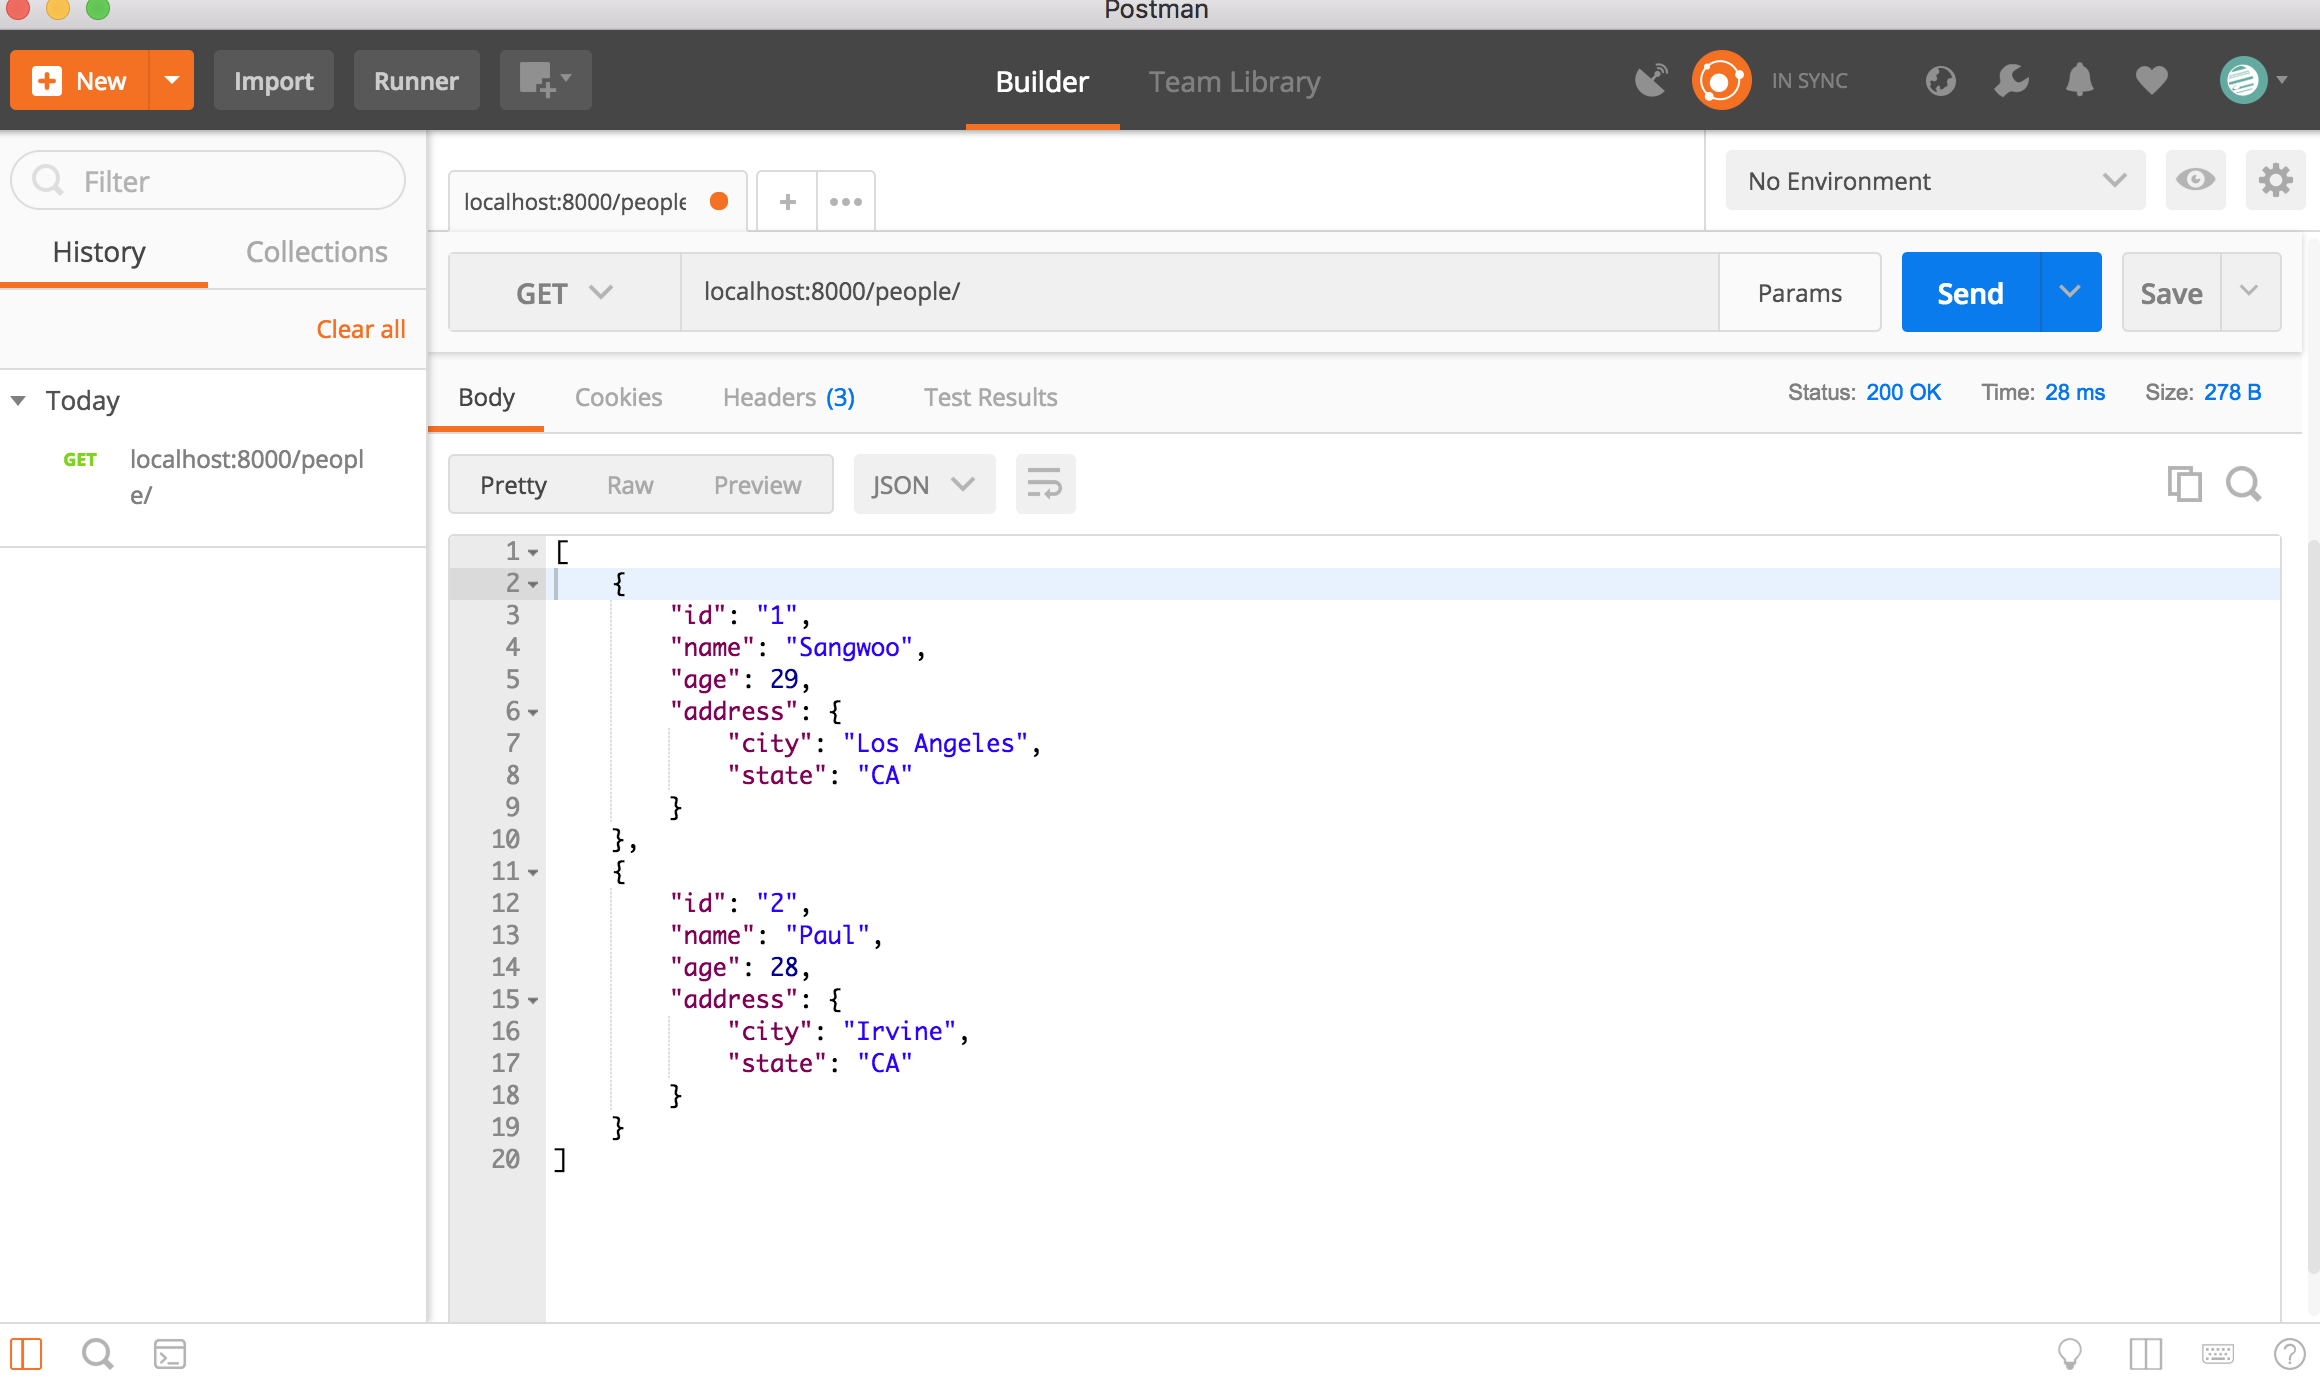Switch to Preview view
Screen dimensions: 2320x1382
tap(757, 485)
